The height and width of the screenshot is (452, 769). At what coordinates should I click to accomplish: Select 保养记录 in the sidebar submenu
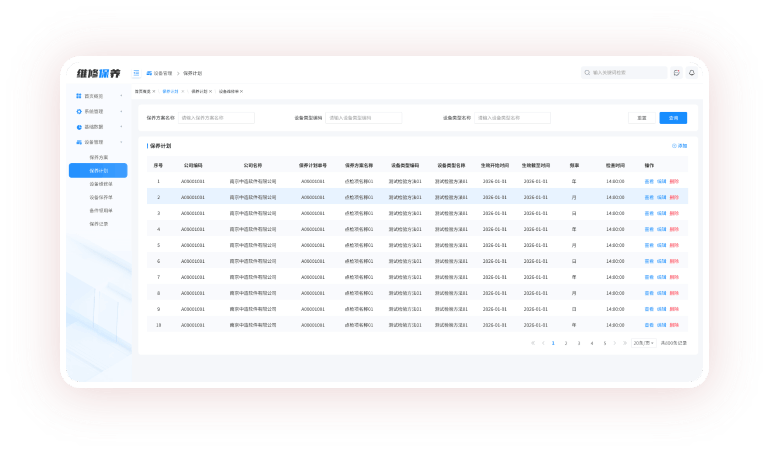pos(98,224)
